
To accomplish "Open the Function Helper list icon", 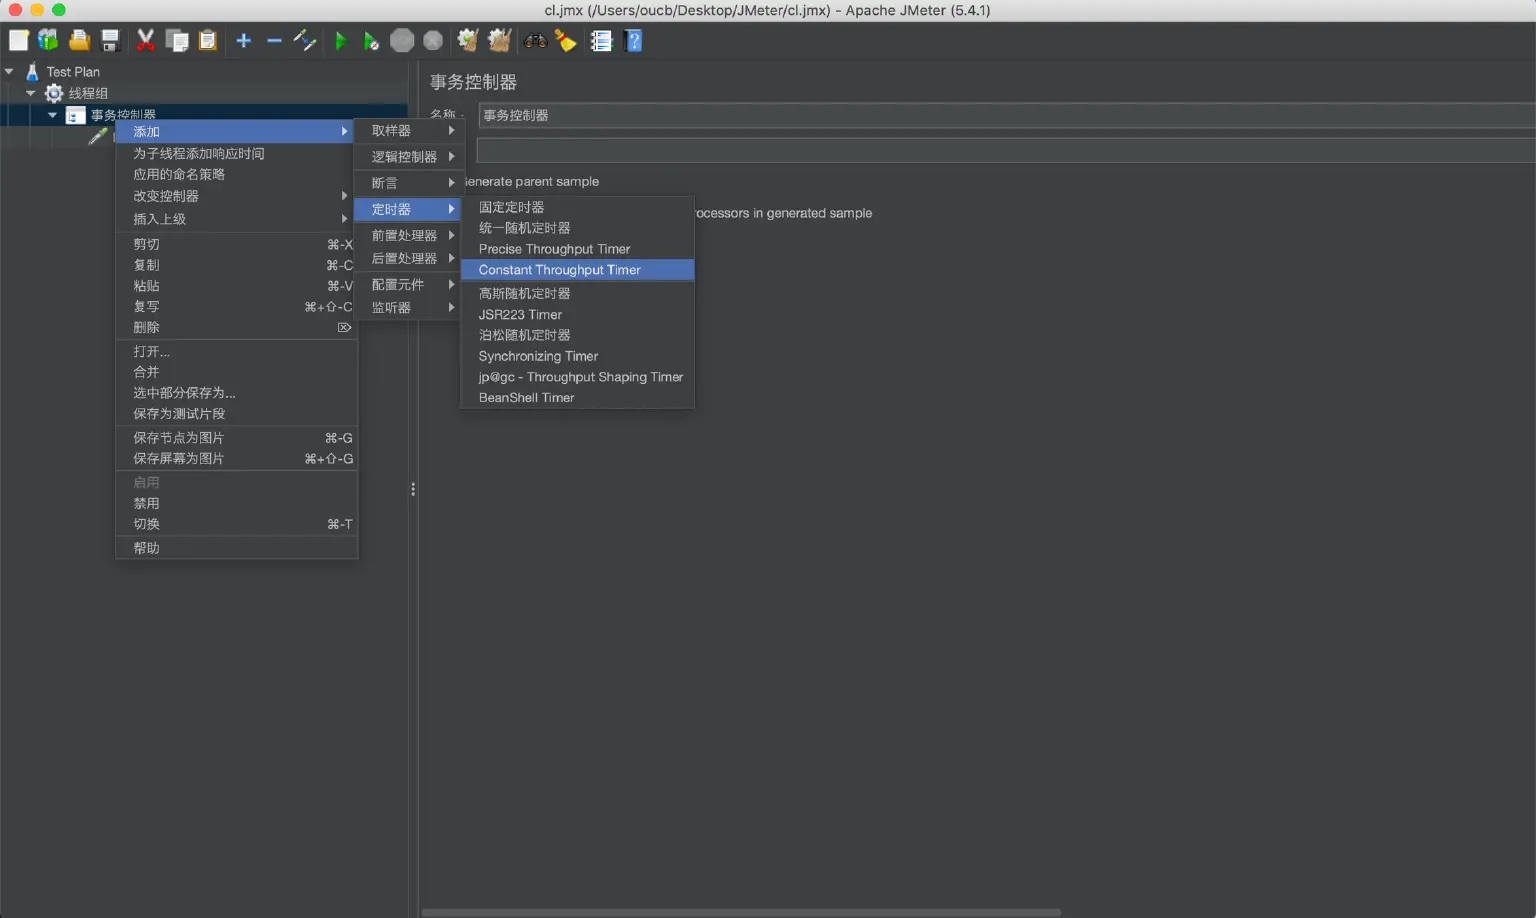I will (601, 41).
